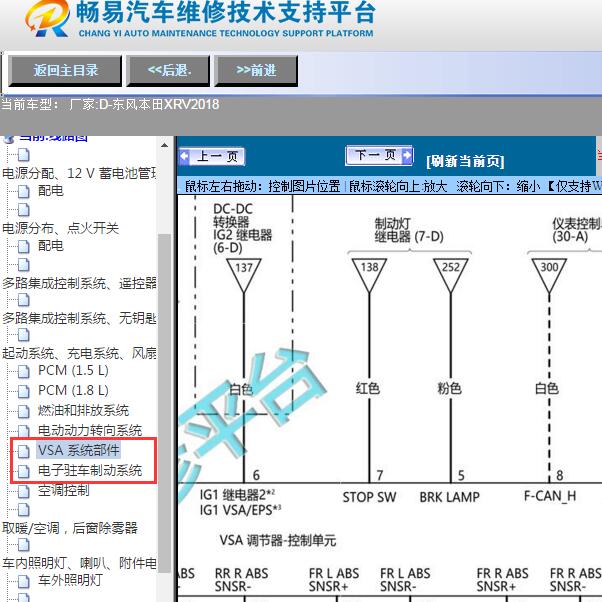The image size is (602, 602).
Task: Open tree item 车内照明灯、喇叭、附件电
Action: [79, 563]
